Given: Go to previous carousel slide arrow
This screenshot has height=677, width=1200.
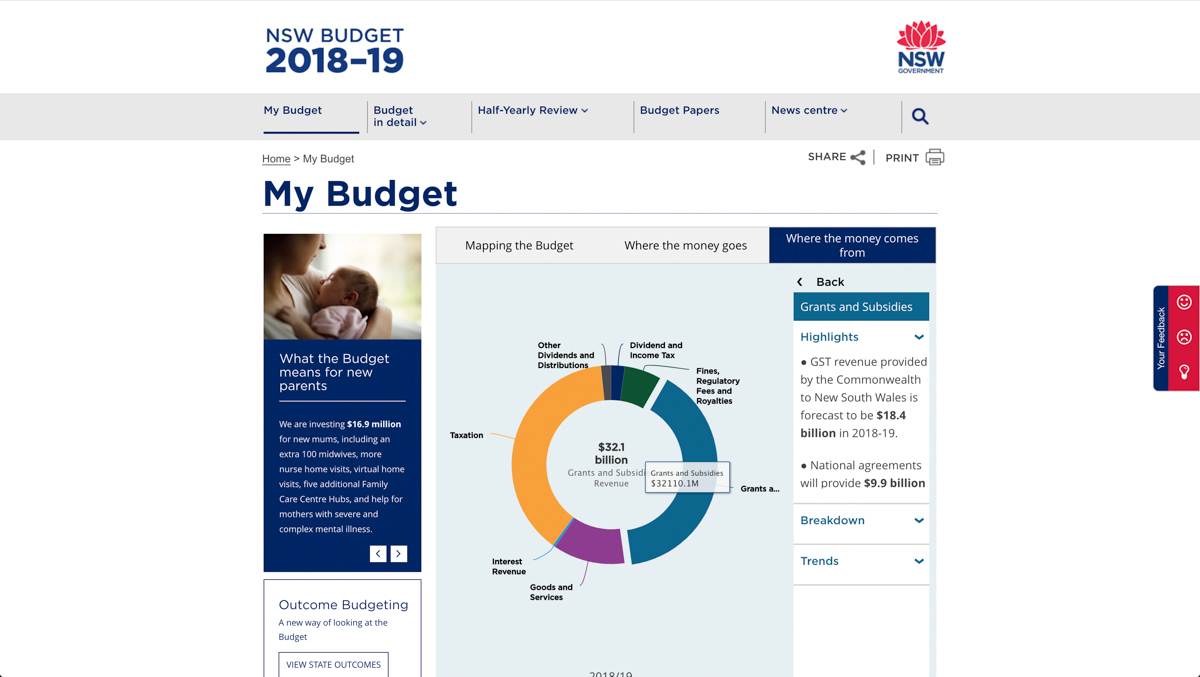Looking at the screenshot, I should pos(378,553).
